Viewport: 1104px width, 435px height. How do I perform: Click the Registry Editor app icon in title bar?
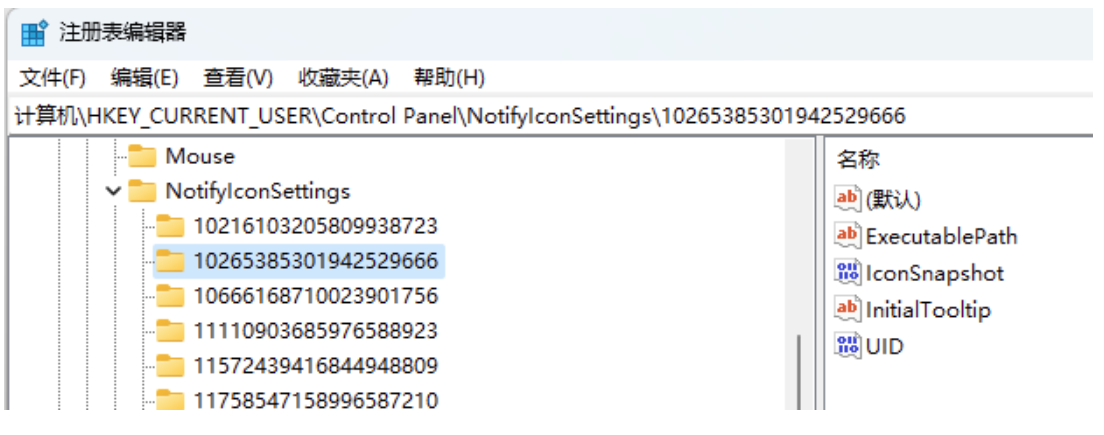tap(33, 32)
